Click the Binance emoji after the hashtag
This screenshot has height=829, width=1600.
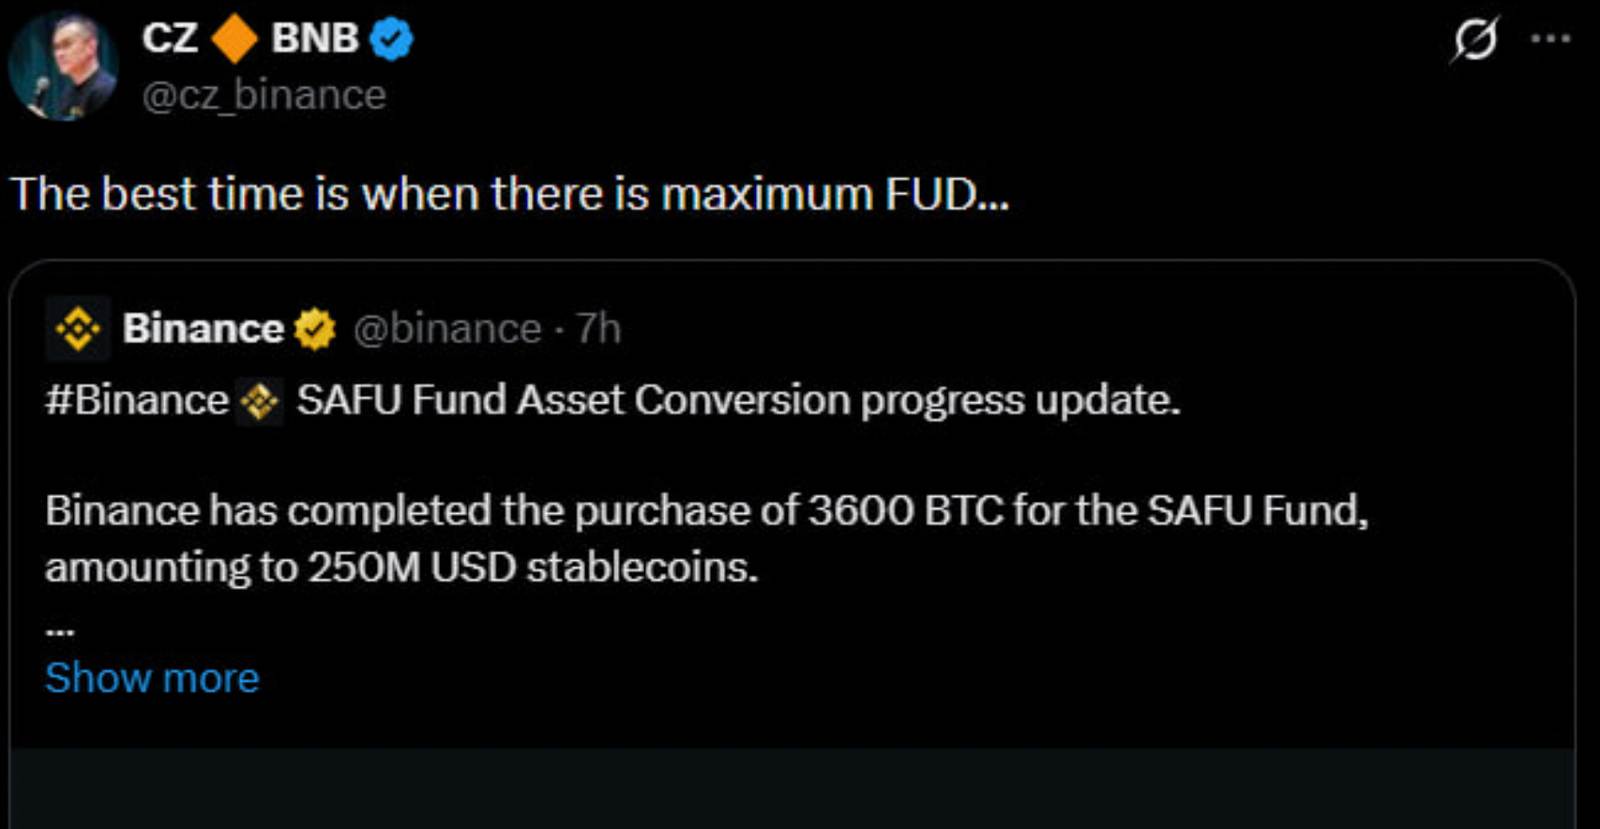tap(260, 401)
